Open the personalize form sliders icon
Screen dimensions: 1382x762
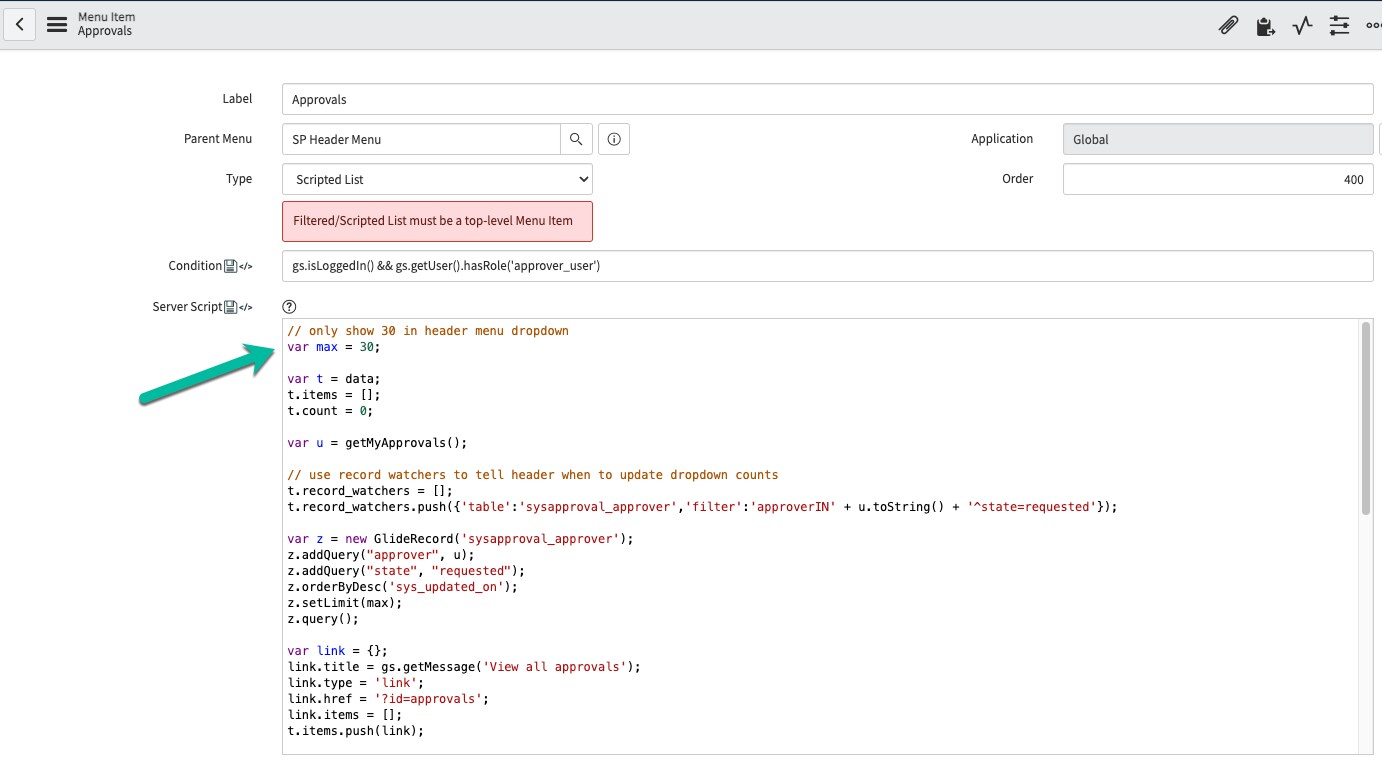pyautogui.click(x=1339, y=25)
